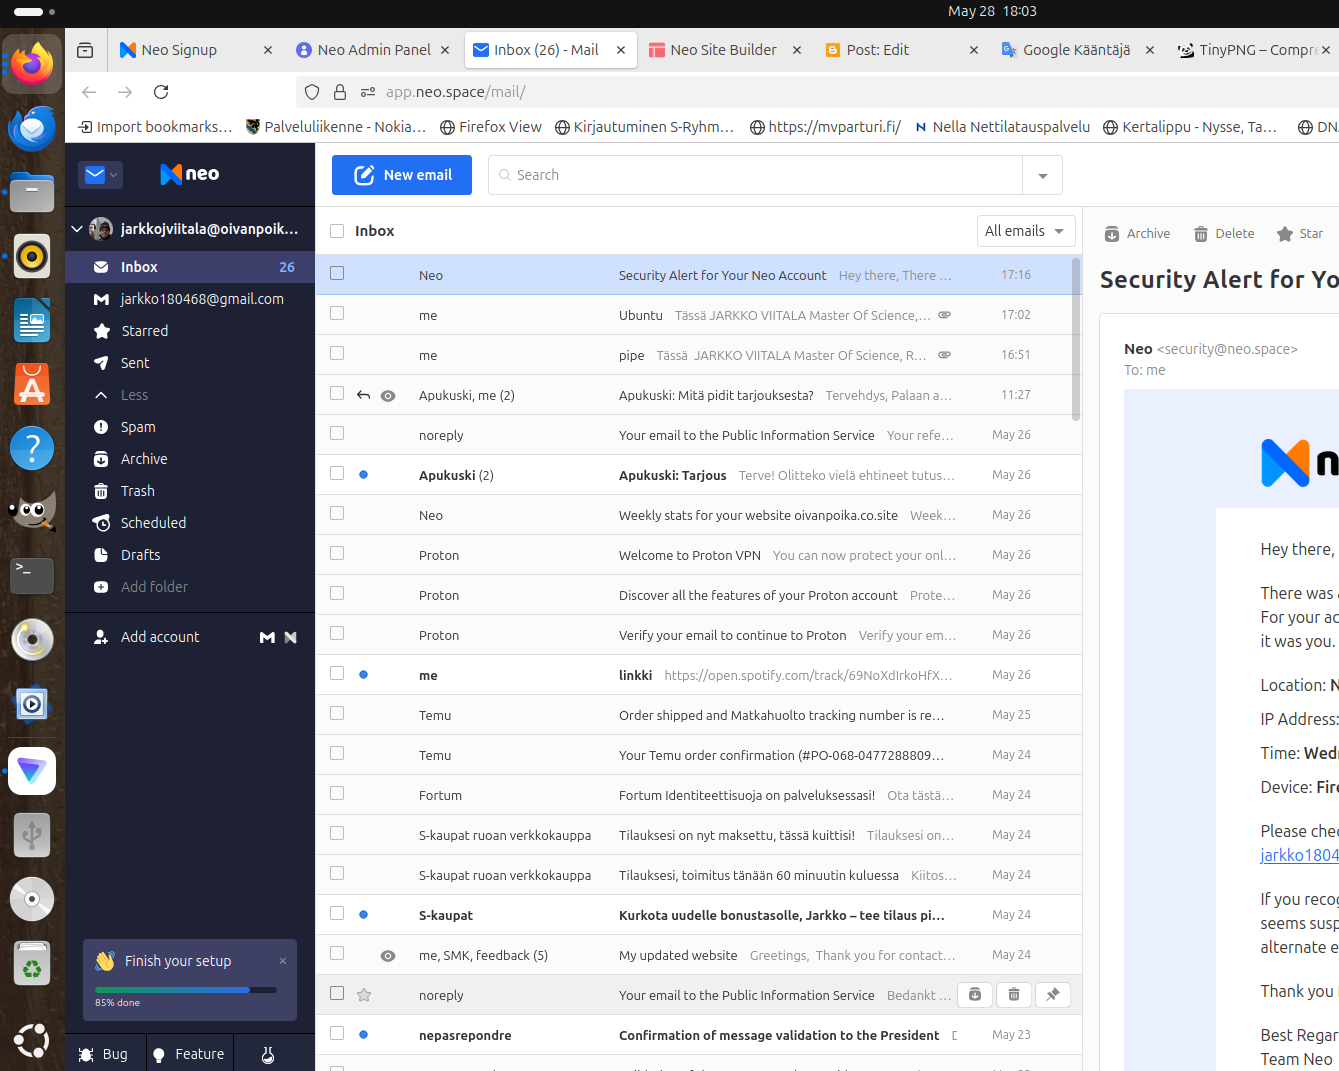The image size is (1339, 1071).
Task: Pin the hovered noreply email row
Action: pos(1052,994)
